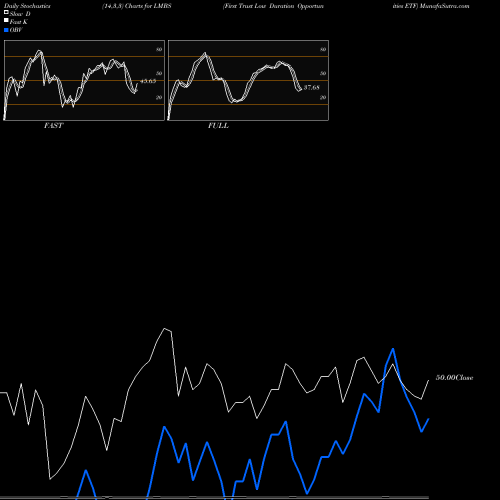Screen dimensions: 500x500
Task: Click the Slow D legend color swatch
Action: pos(6,12)
